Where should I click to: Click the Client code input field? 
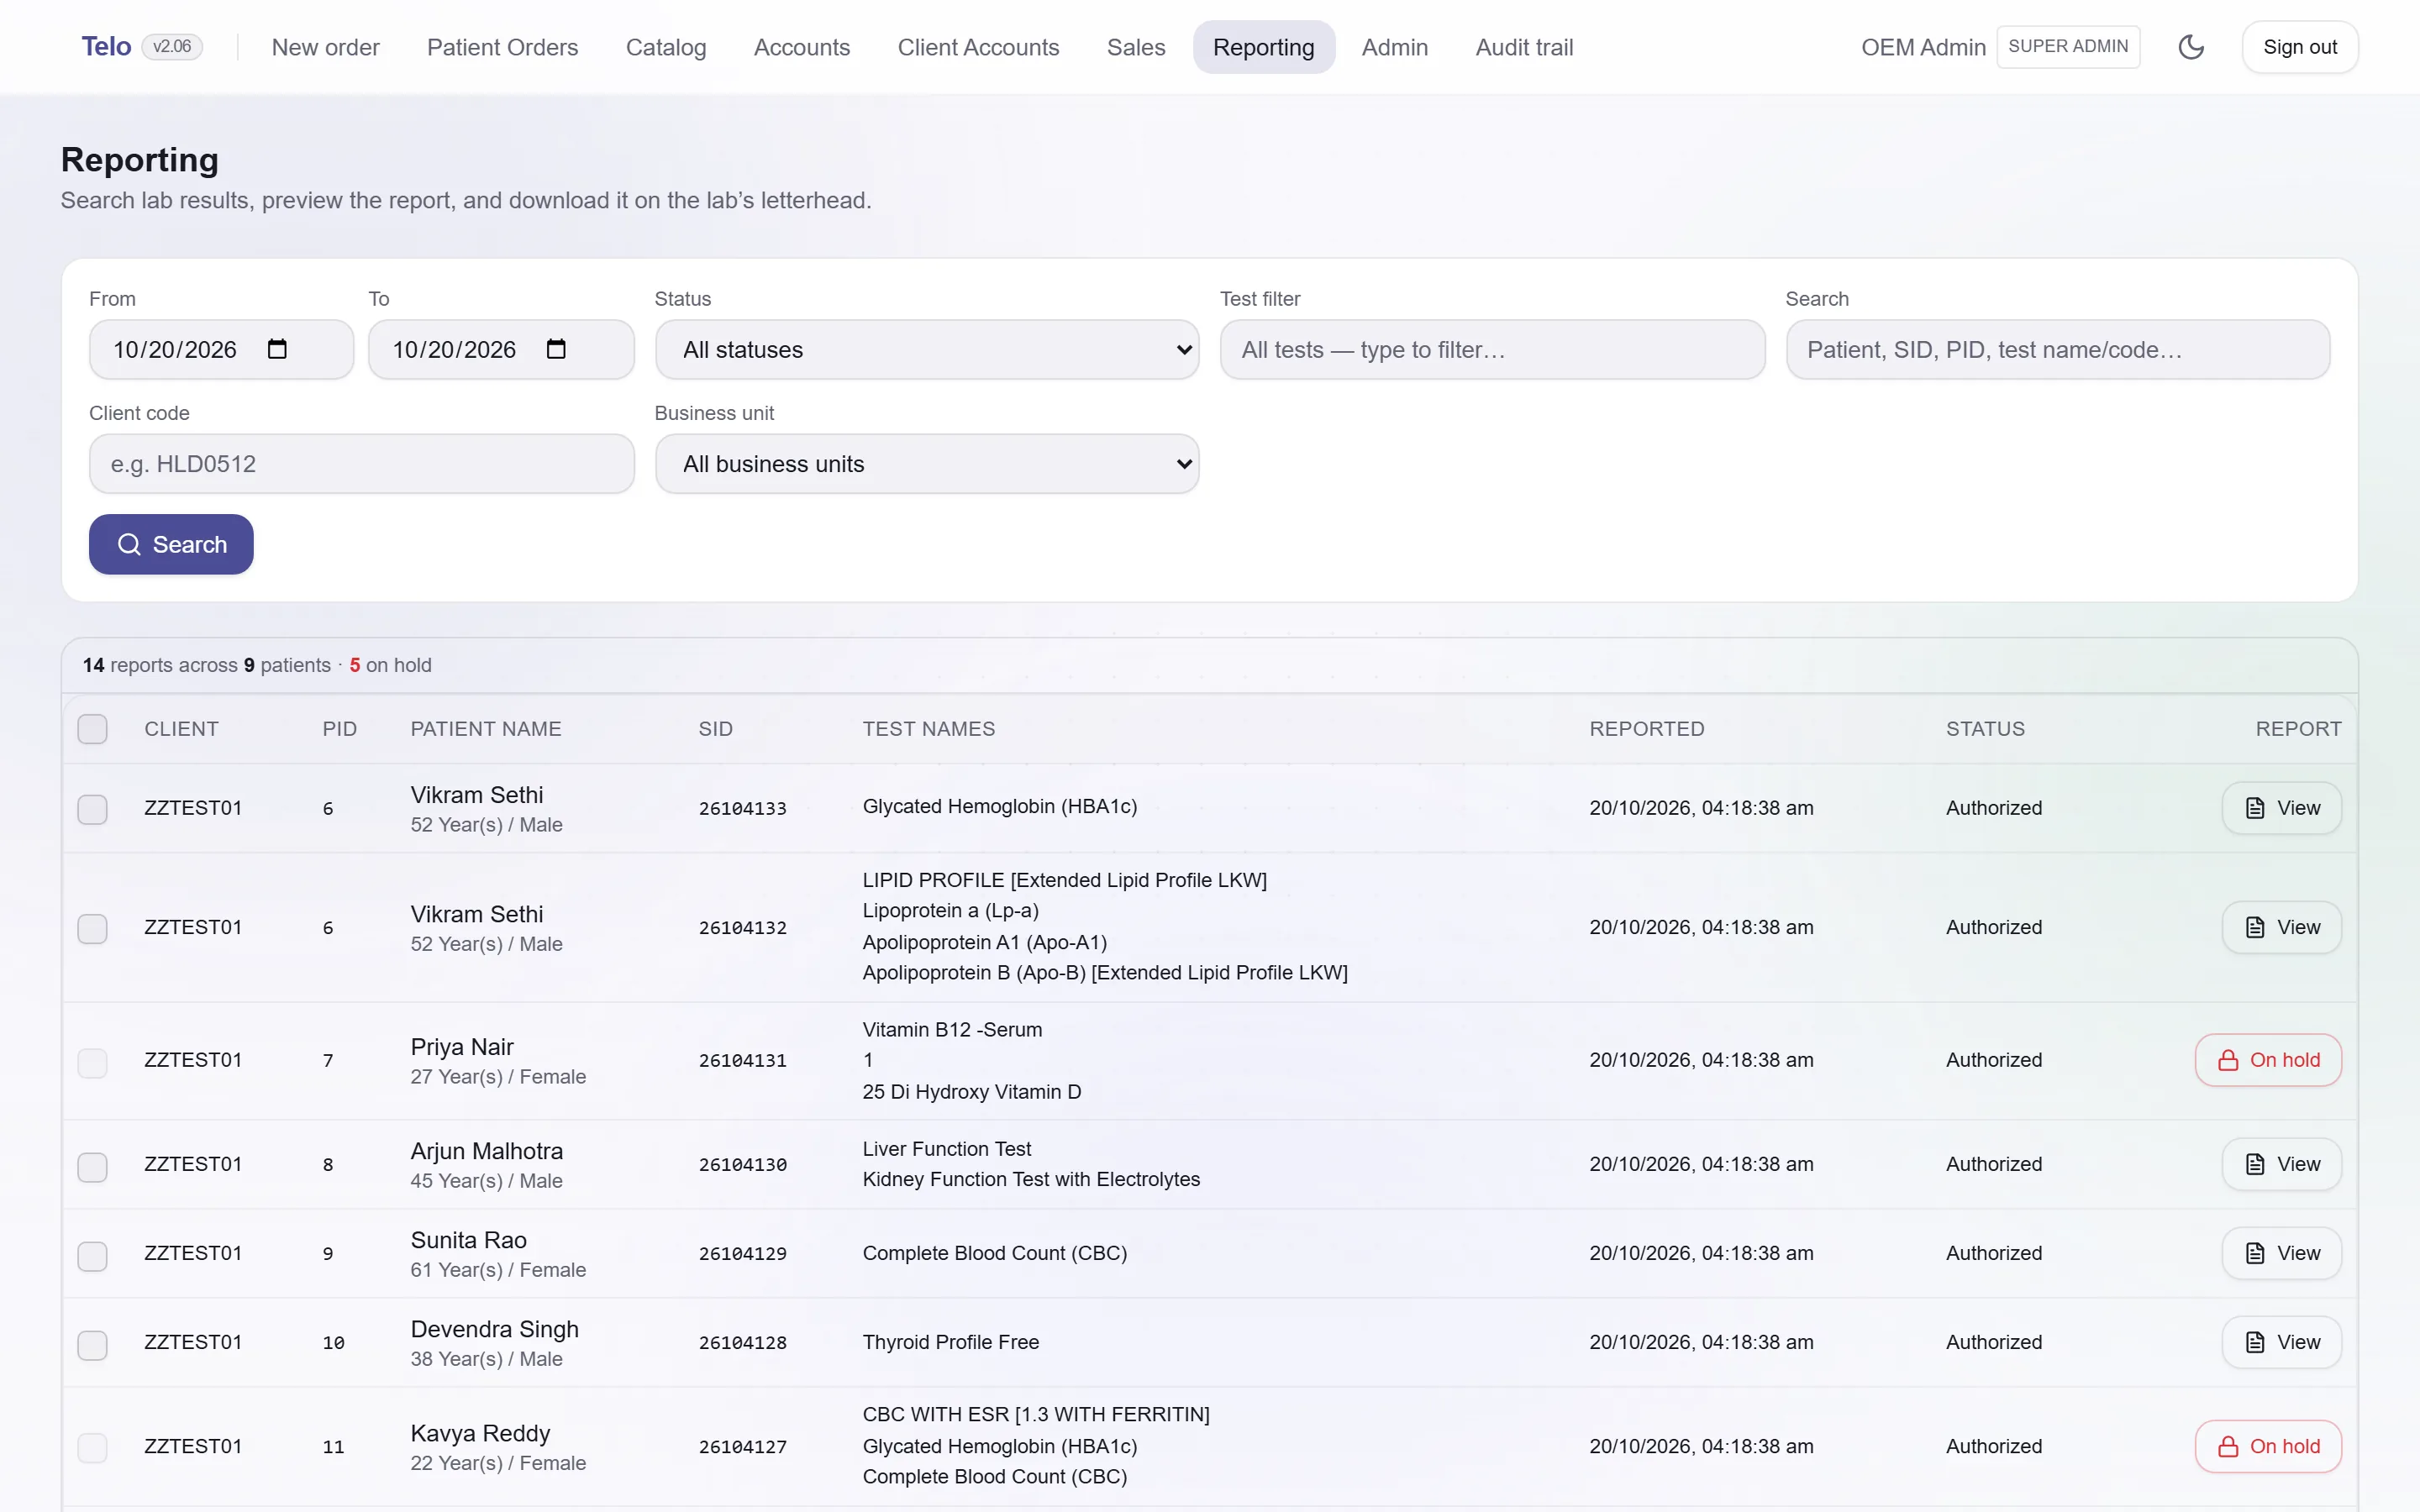361,463
